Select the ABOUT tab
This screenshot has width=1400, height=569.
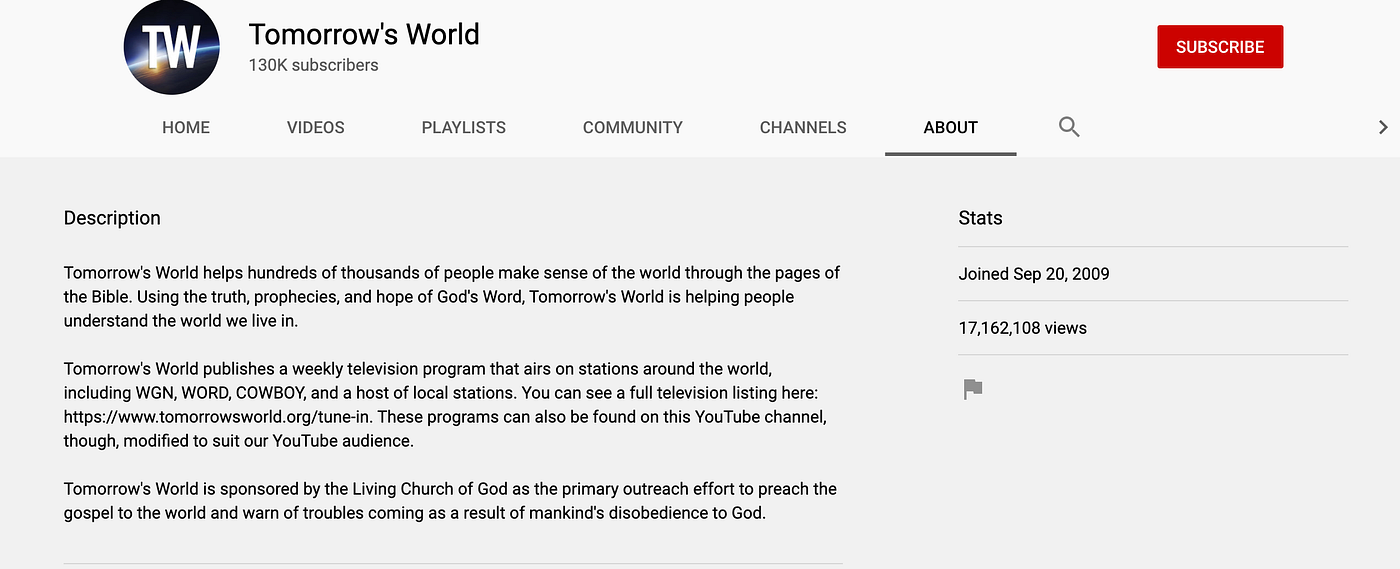[951, 127]
